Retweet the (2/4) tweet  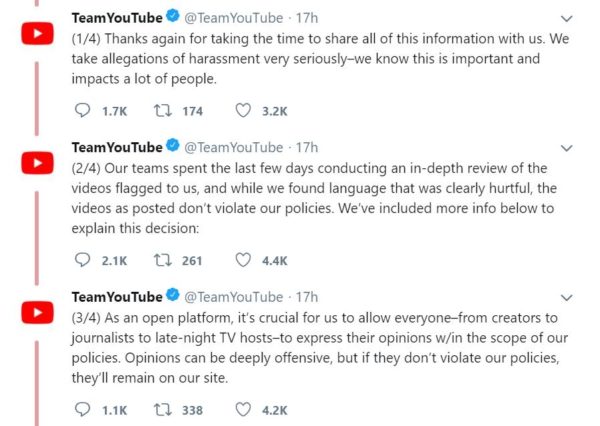pyautogui.click(x=160, y=260)
